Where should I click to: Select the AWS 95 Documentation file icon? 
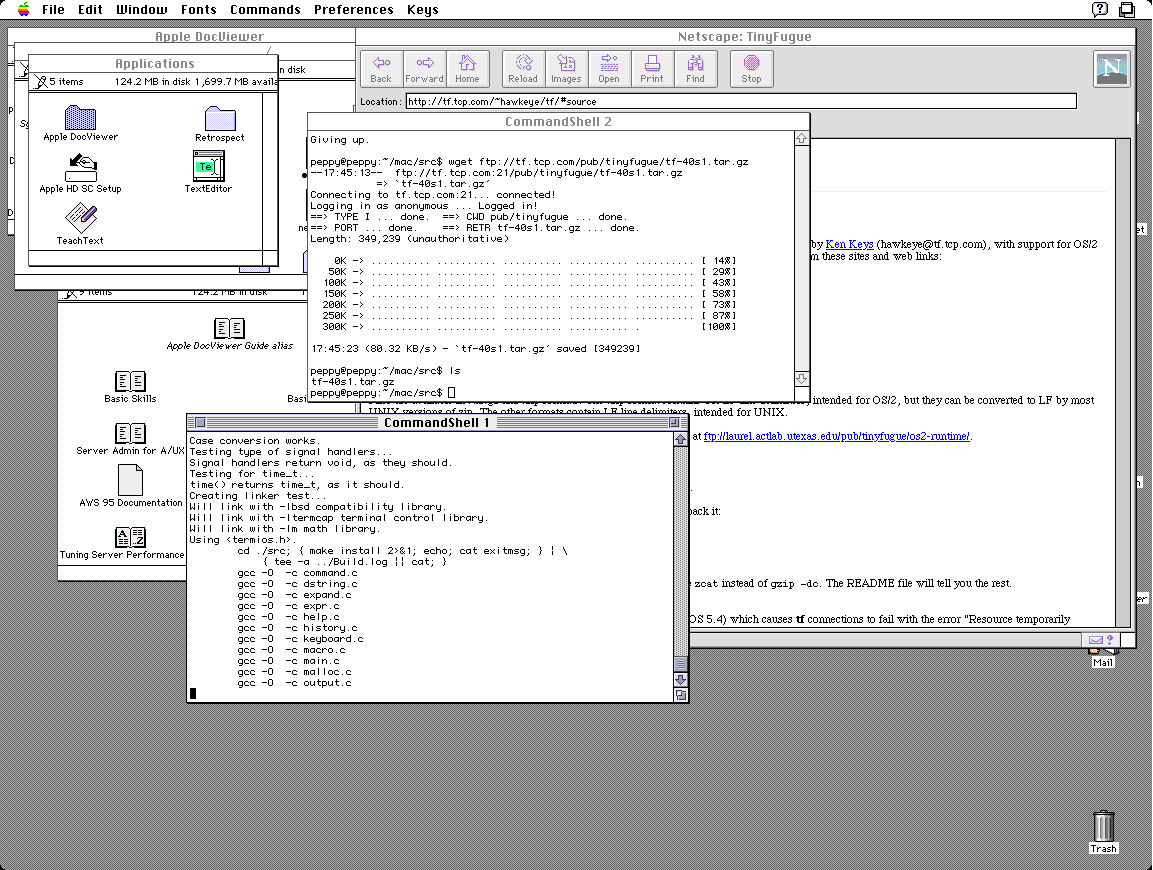[x=130, y=480]
